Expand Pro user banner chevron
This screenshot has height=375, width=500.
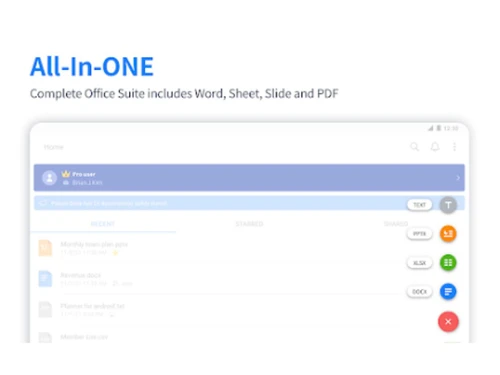pos(458,178)
